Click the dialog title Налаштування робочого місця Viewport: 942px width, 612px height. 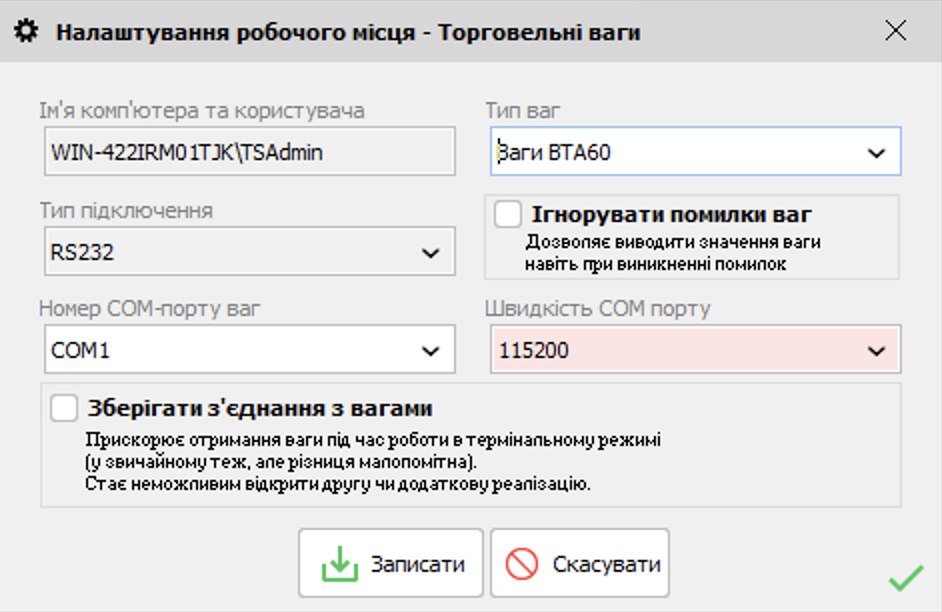pyautogui.click(x=235, y=32)
